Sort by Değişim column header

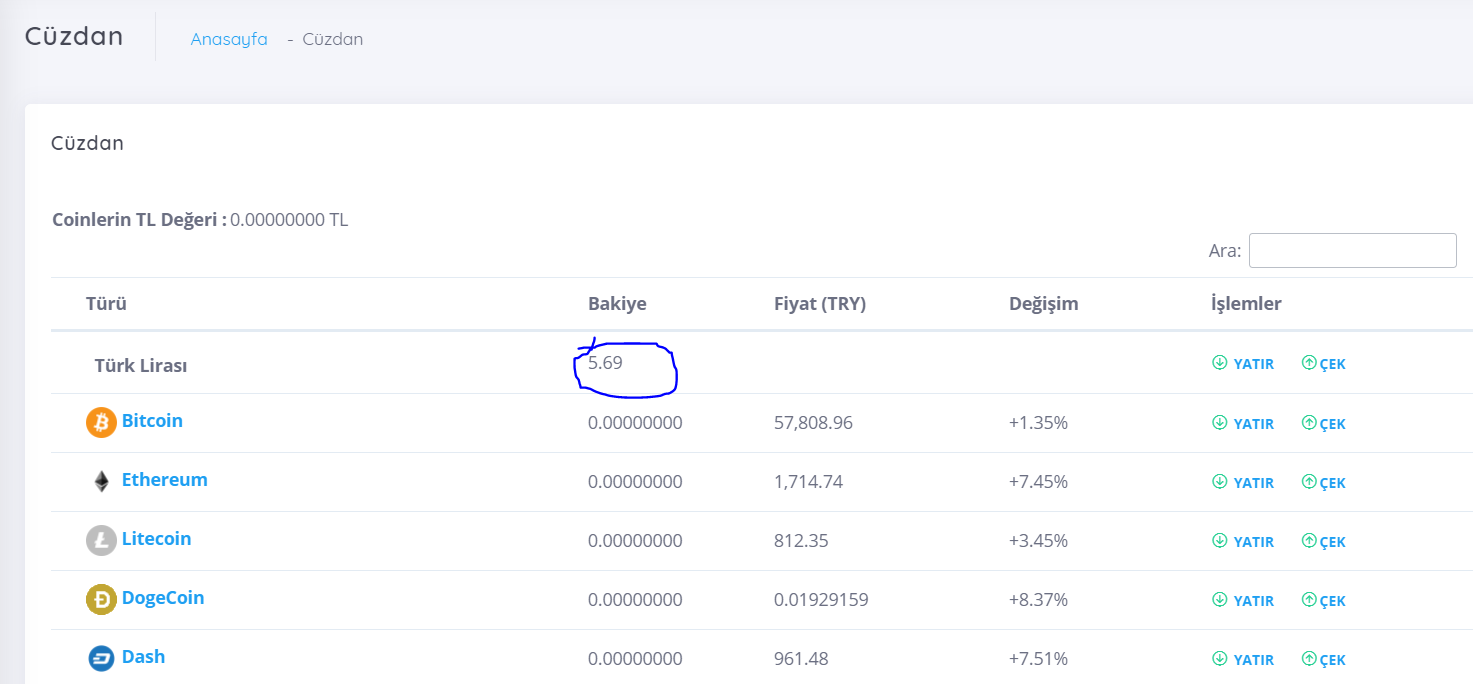[x=1044, y=304]
